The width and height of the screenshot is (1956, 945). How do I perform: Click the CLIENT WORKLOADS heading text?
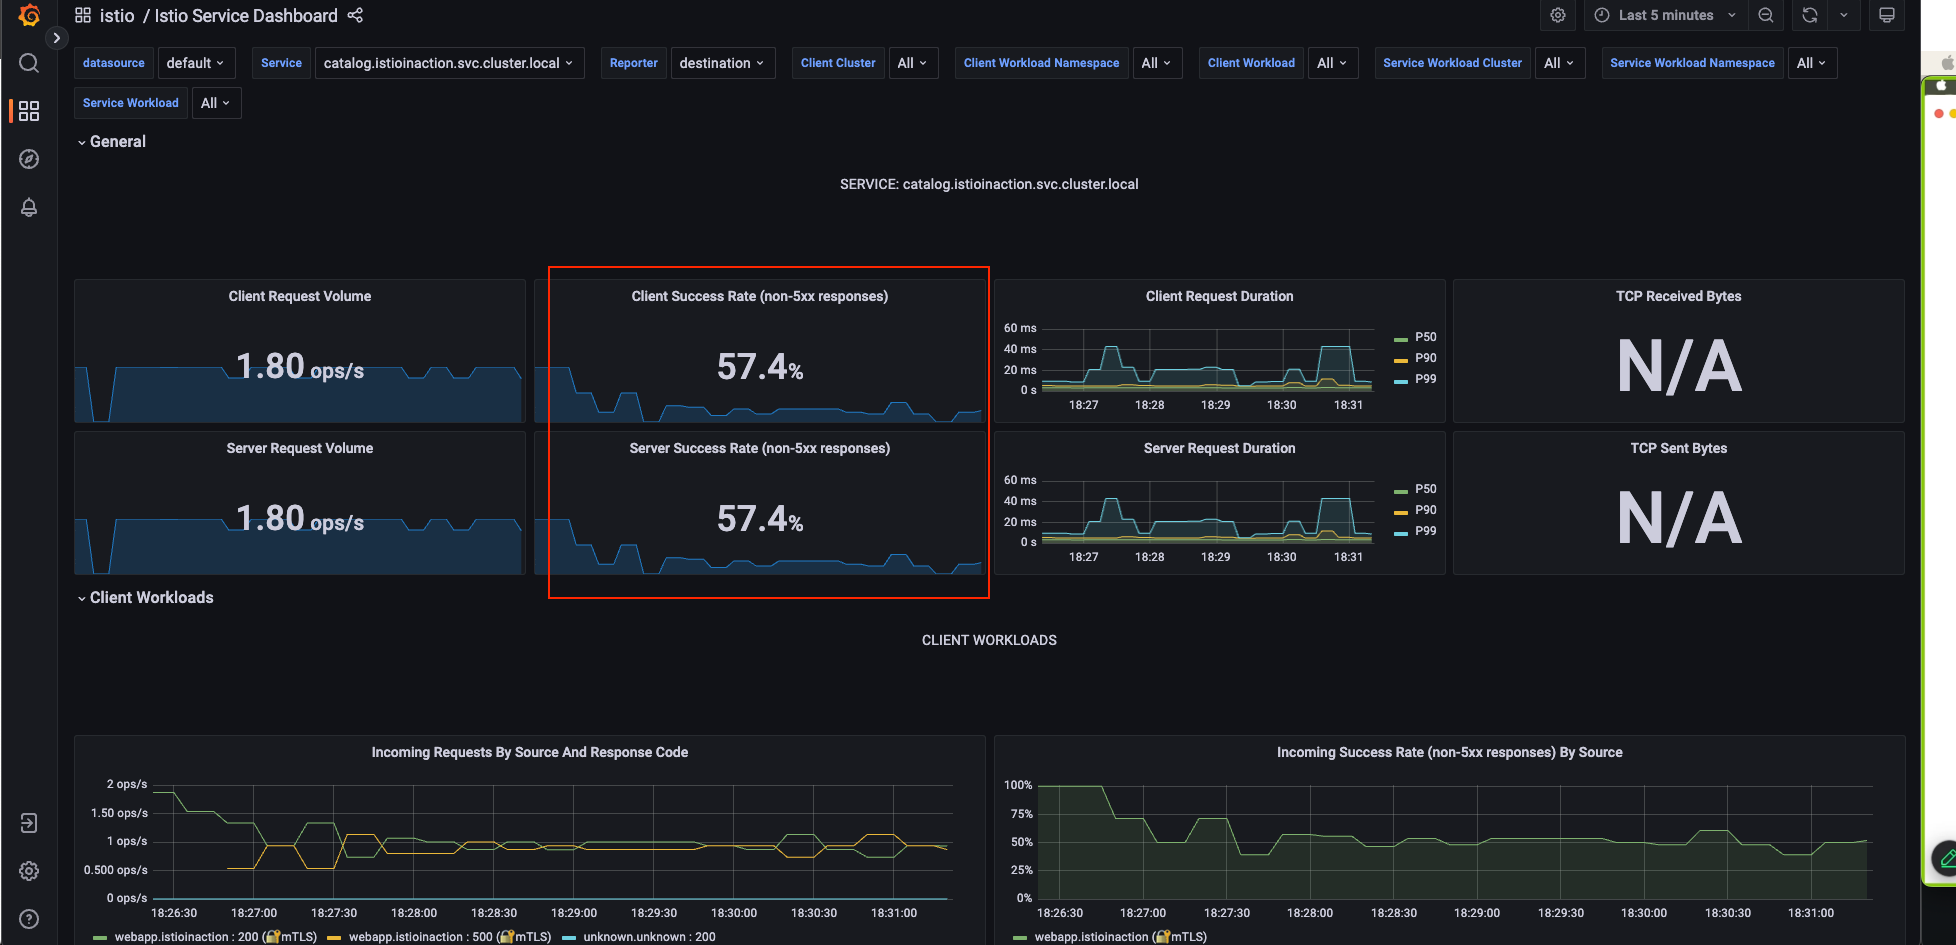(989, 640)
